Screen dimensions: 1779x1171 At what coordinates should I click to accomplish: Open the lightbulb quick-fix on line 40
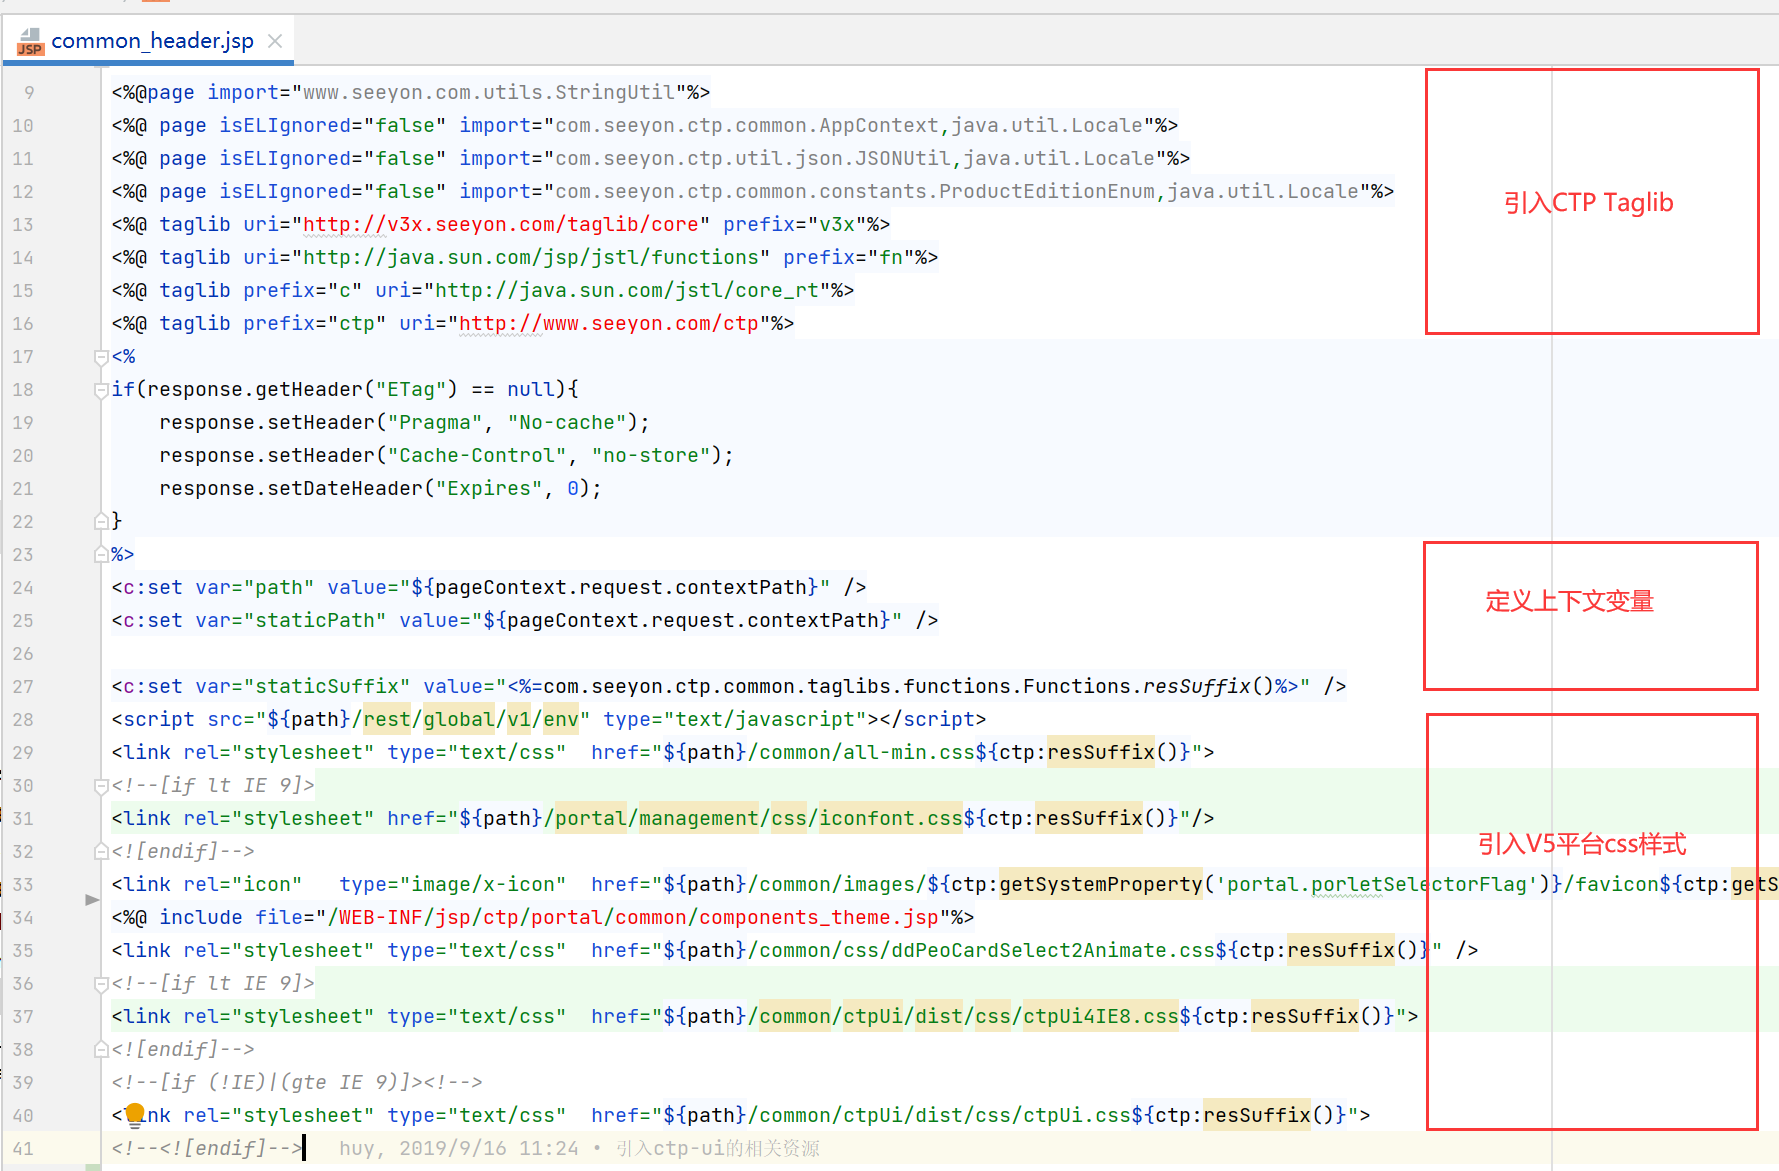pos(134,1115)
